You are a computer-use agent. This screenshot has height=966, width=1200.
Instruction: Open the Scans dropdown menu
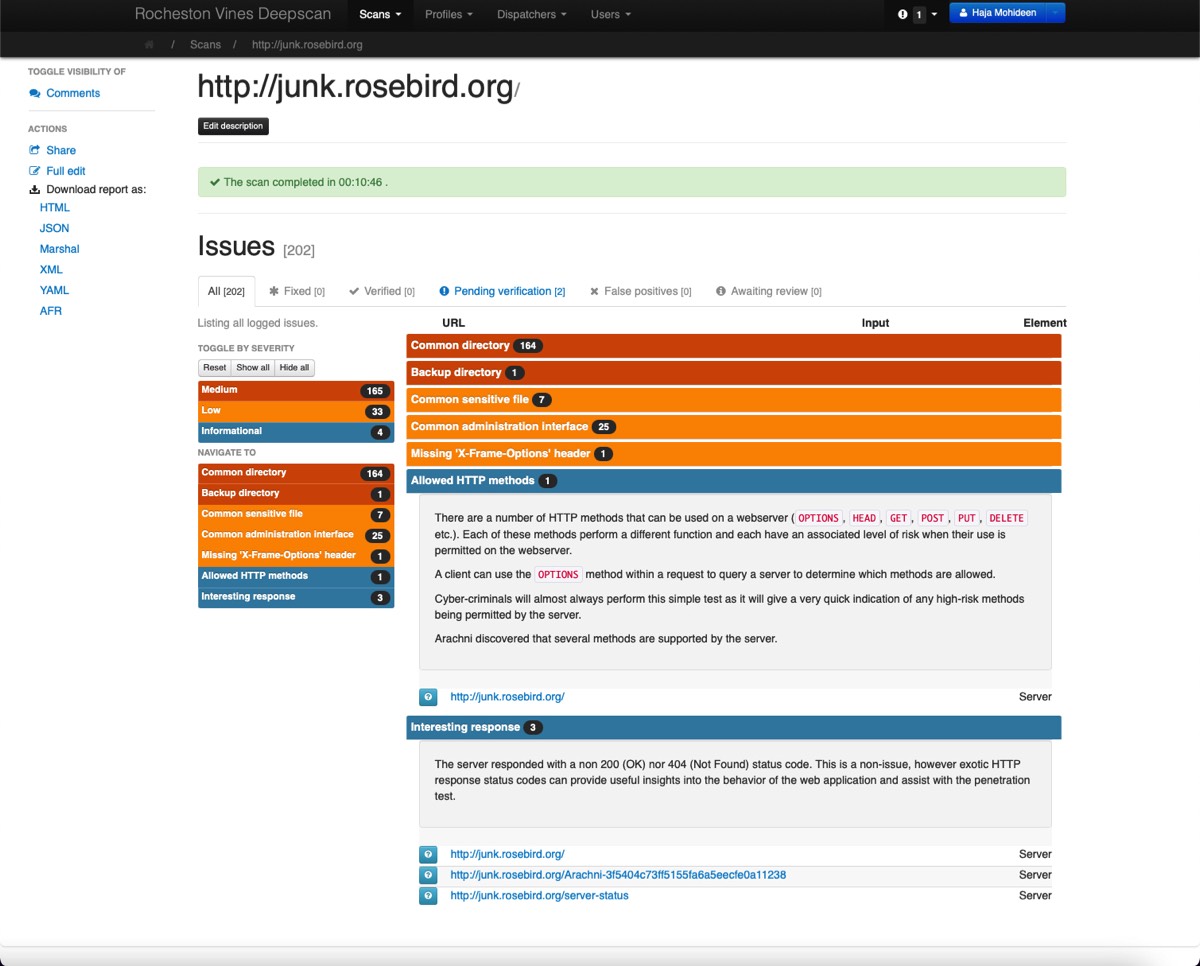click(380, 15)
